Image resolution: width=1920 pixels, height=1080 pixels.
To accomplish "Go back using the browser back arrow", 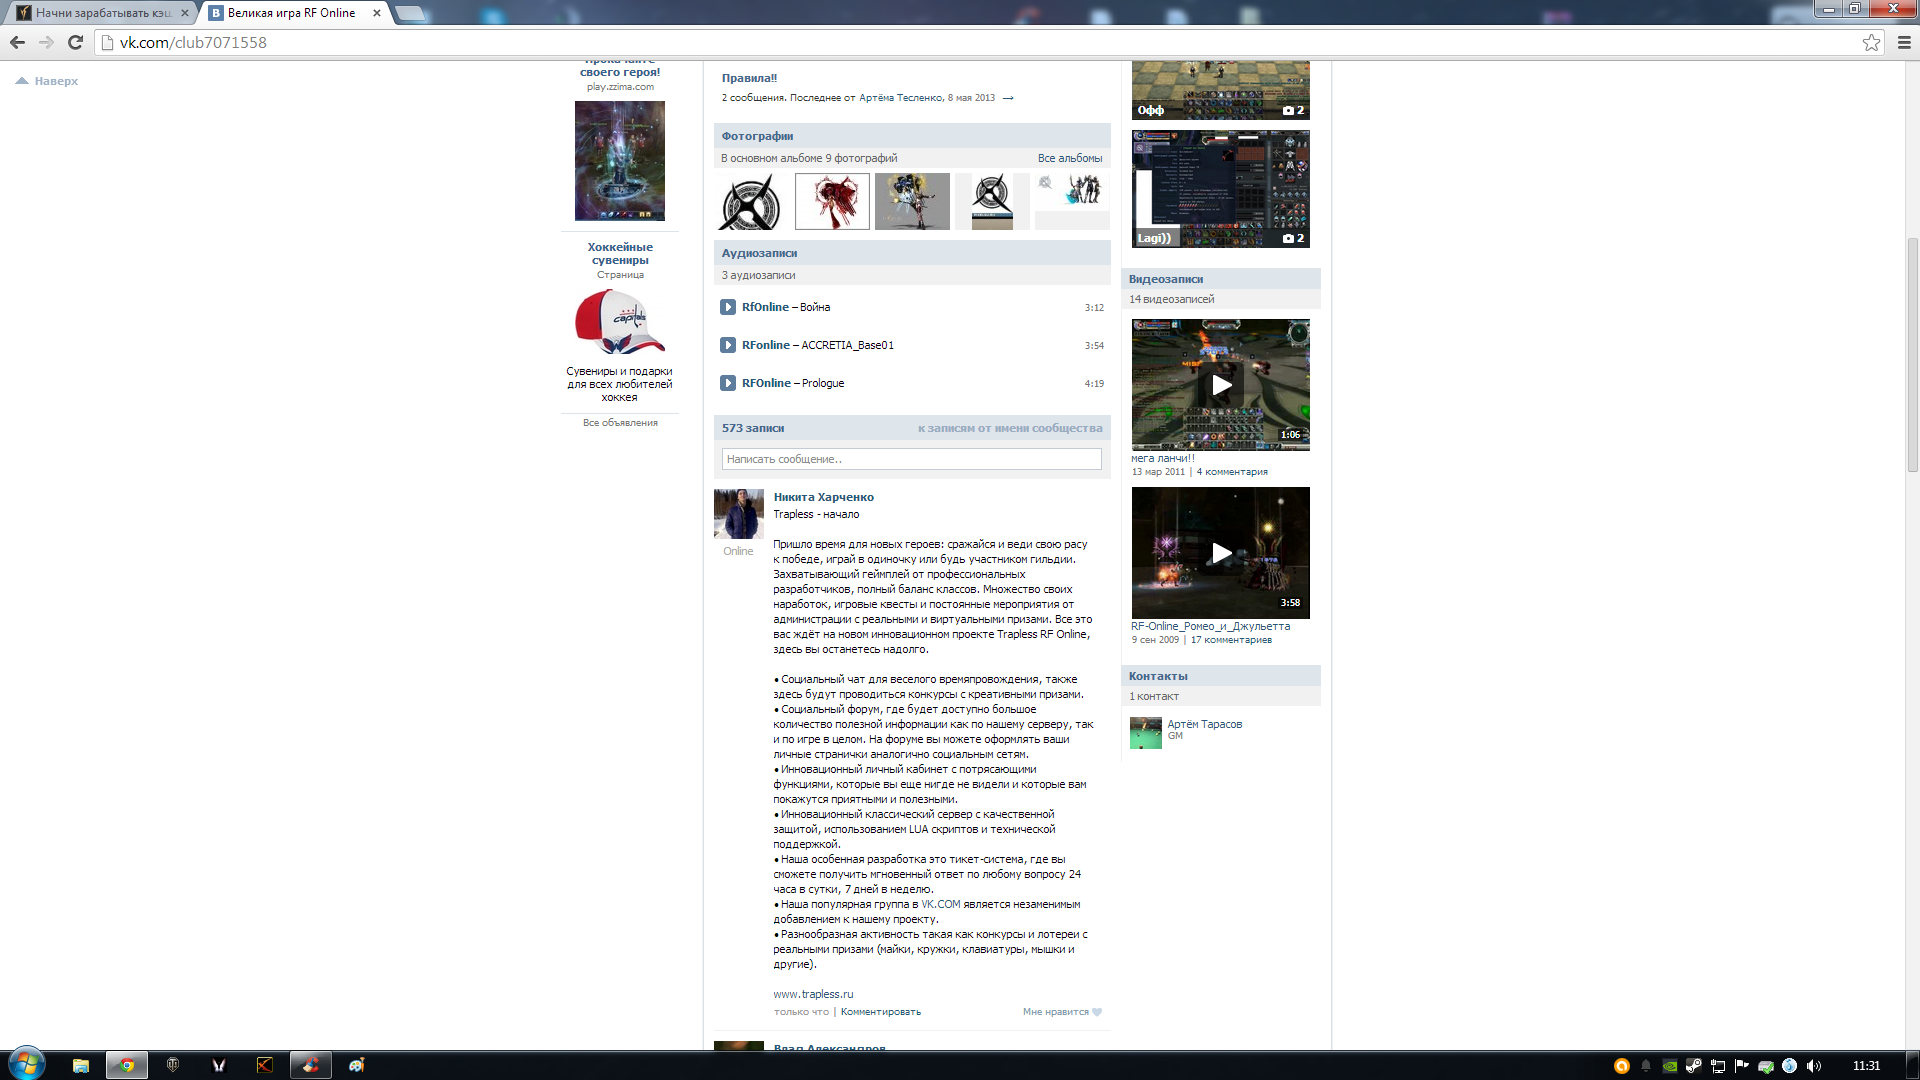I will (x=17, y=42).
